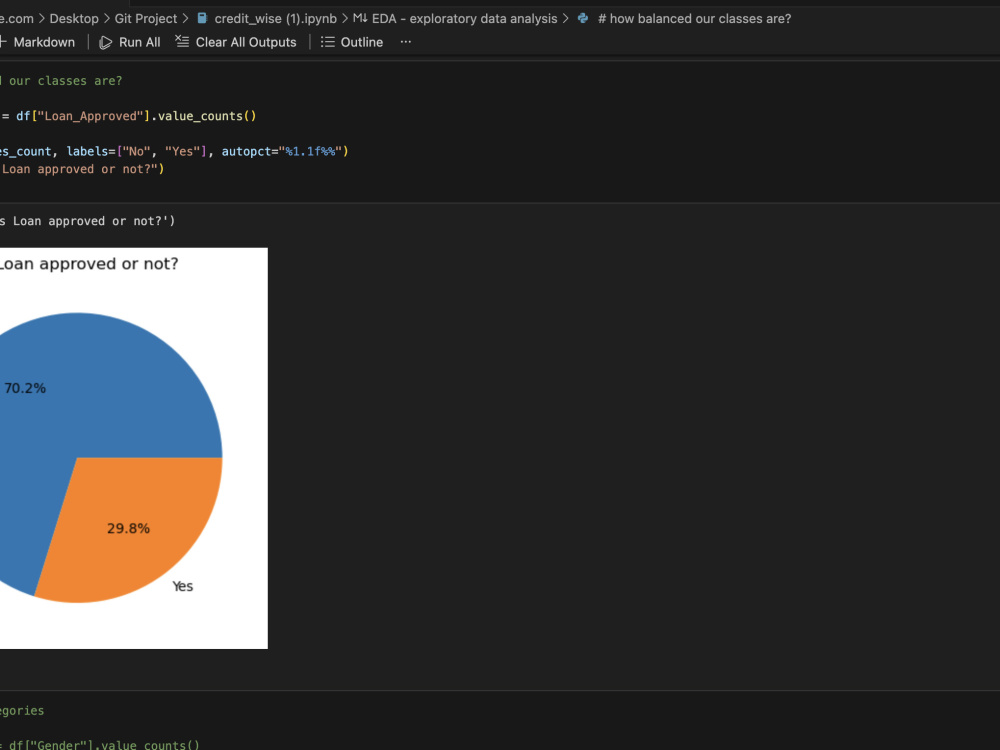Click the green comment 'our classes are?'
Image resolution: width=1000 pixels, height=750 pixels.
[65, 81]
